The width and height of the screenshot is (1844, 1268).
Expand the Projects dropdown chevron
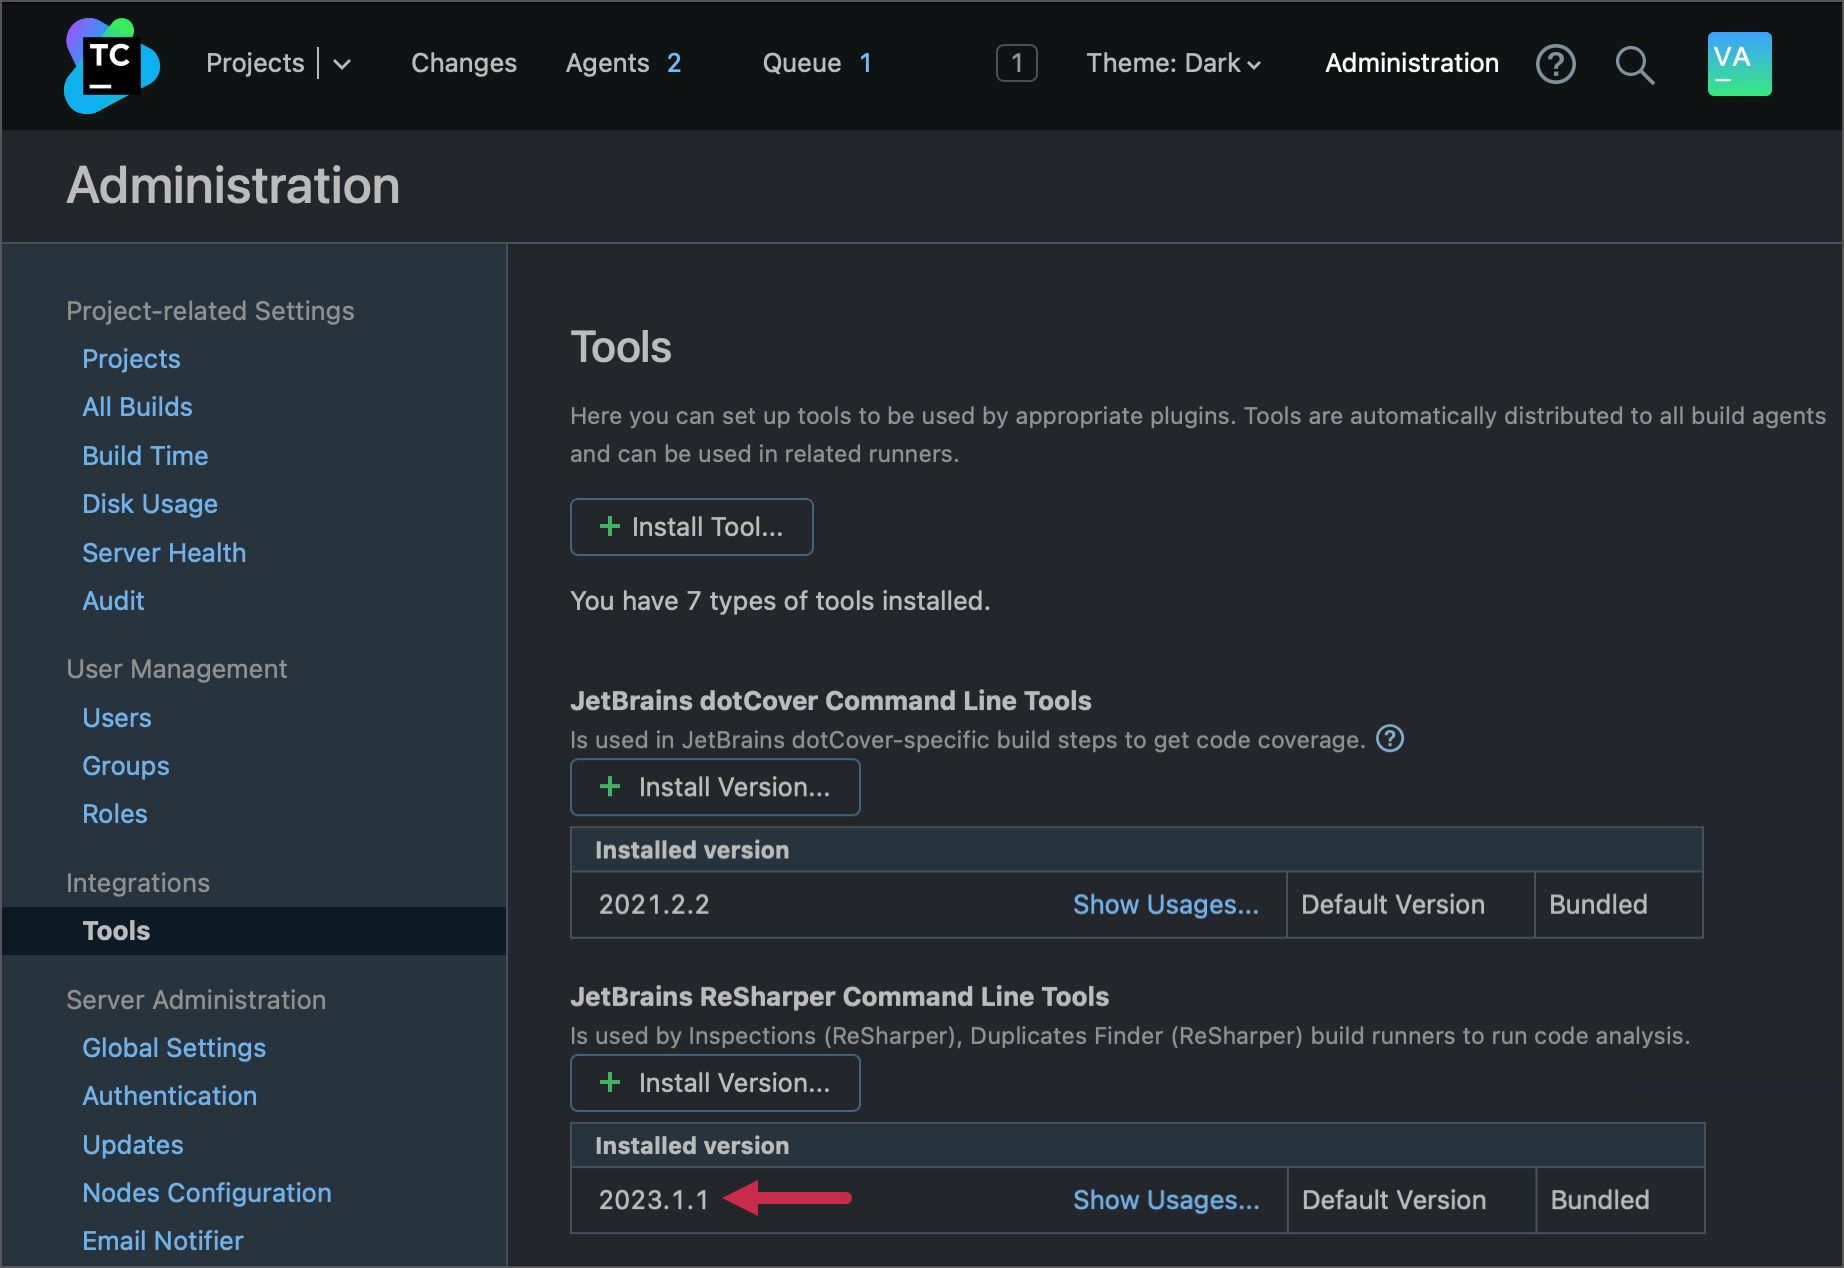[341, 64]
